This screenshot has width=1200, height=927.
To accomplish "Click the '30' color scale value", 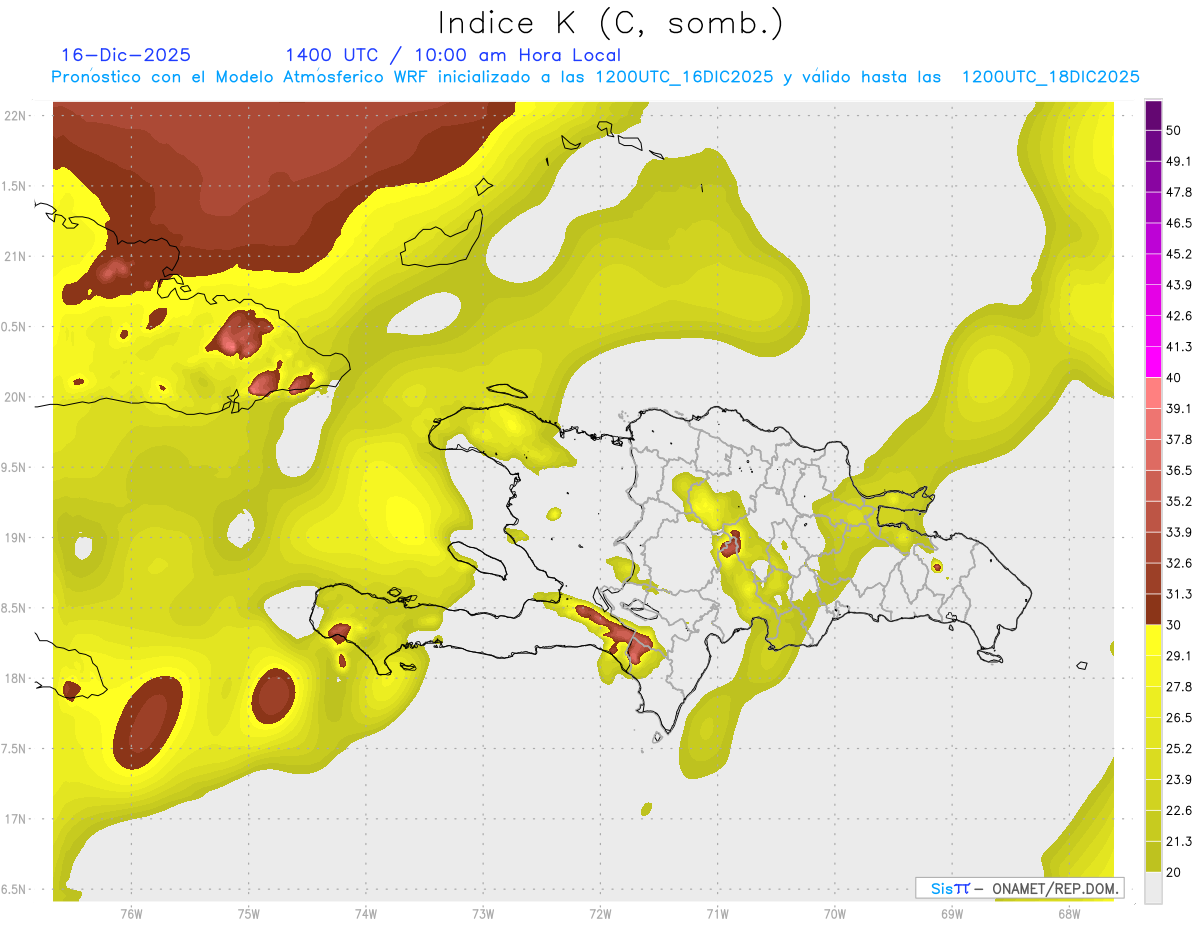I will pyautogui.click(x=1175, y=625).
